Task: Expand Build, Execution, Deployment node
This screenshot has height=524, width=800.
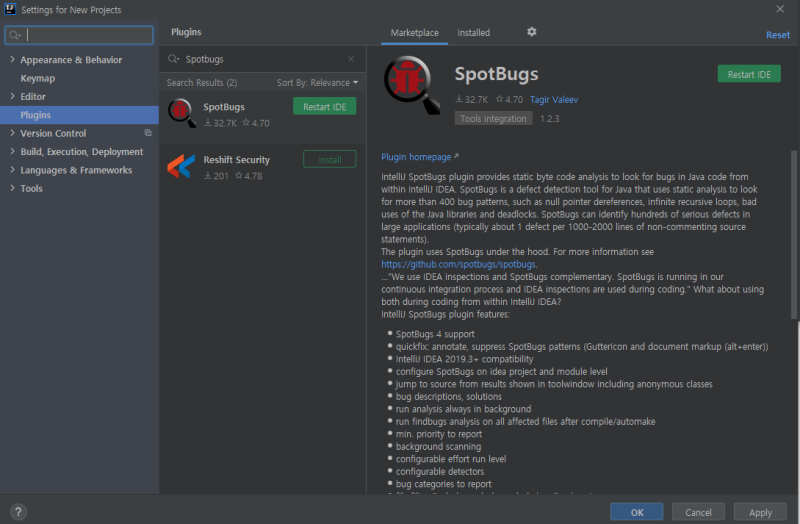Action: click(12, 152)
